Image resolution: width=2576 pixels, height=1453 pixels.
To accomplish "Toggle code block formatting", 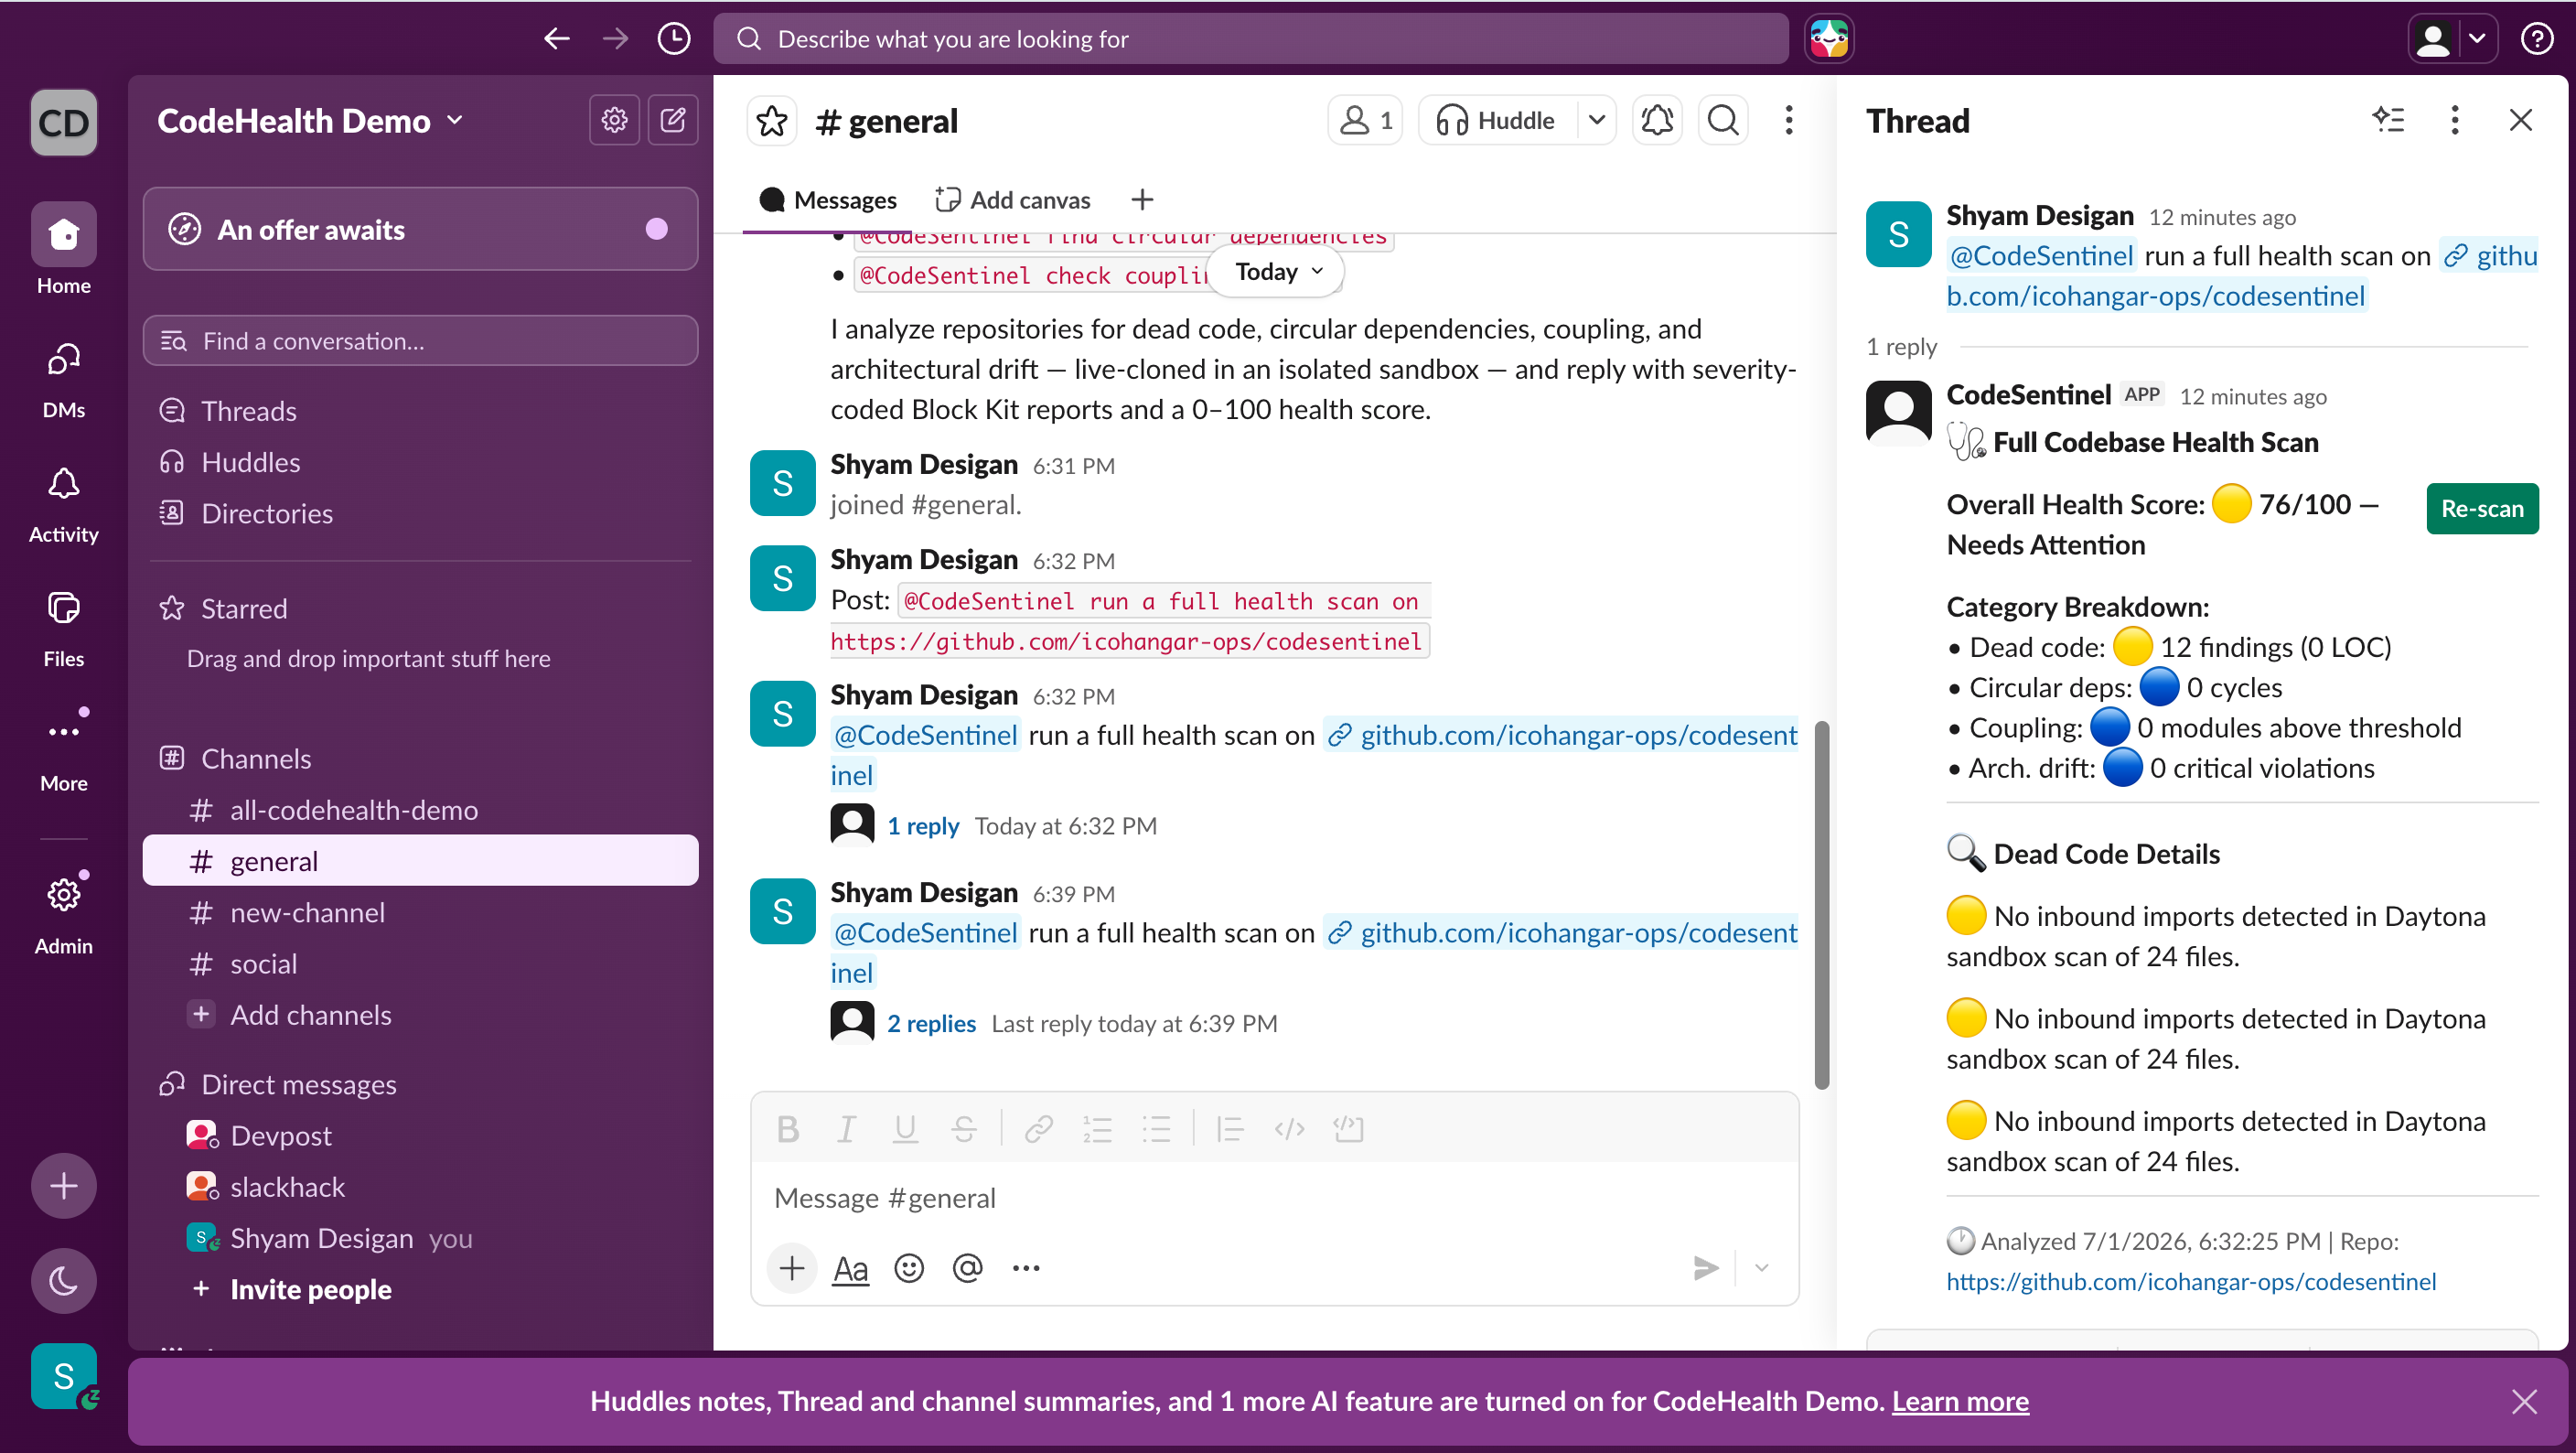I will pos(1348,1129).
